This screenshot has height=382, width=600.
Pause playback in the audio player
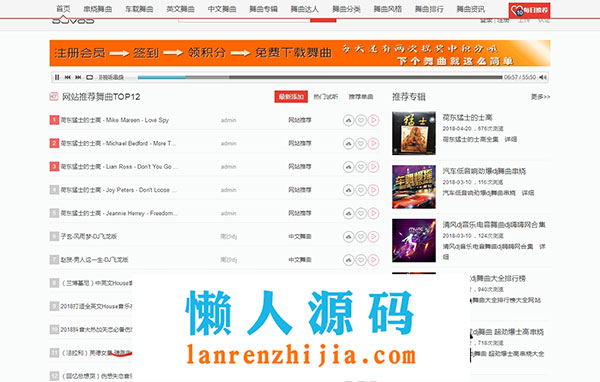coord(57,77)
